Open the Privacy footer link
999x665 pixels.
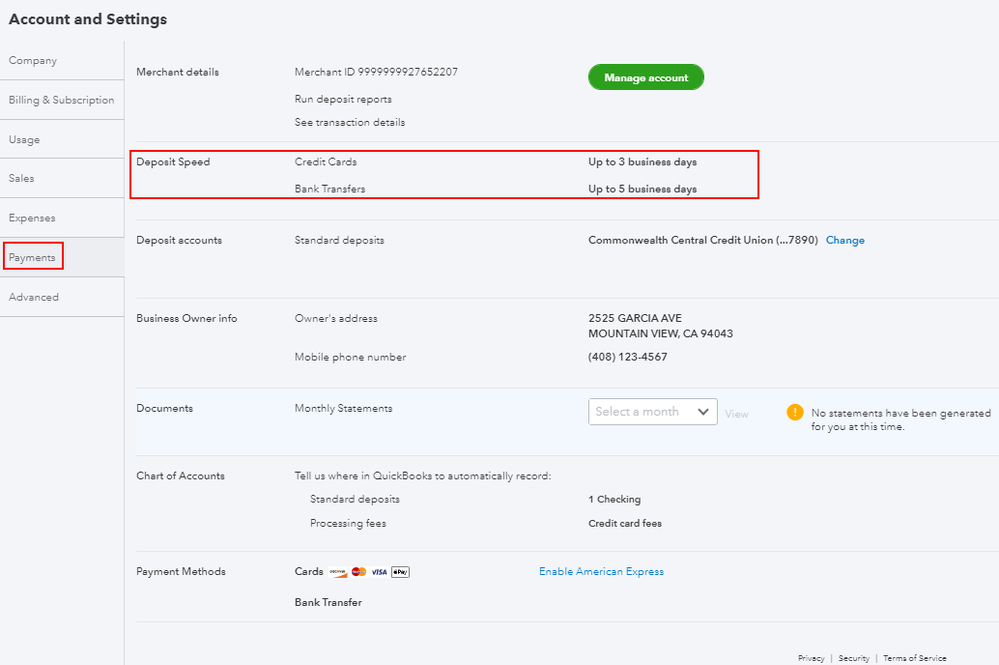[811, 658]
